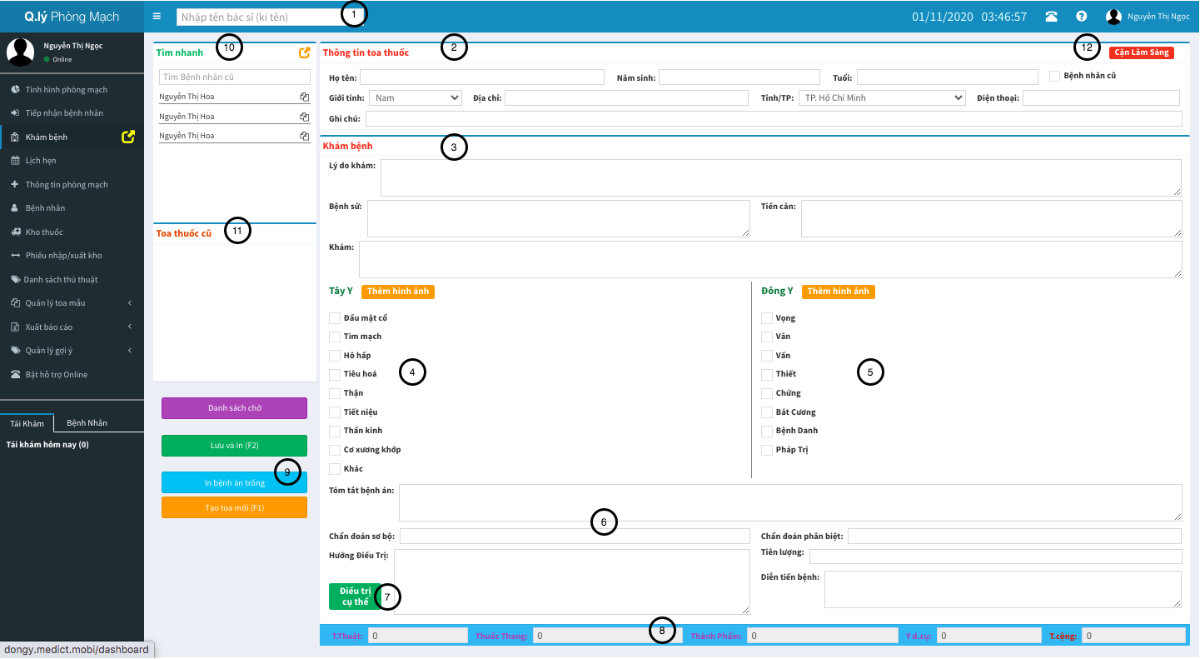Open the hotline phone icon in header
This screenshot has width=1200, height=659.
[x=1051, y=16]
